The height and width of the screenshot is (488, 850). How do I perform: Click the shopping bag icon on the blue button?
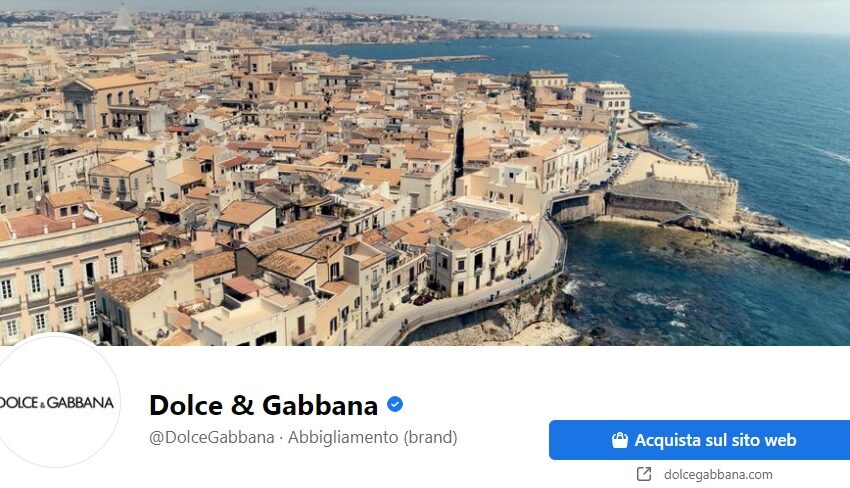pyautogui.click(x=620, y=440)
